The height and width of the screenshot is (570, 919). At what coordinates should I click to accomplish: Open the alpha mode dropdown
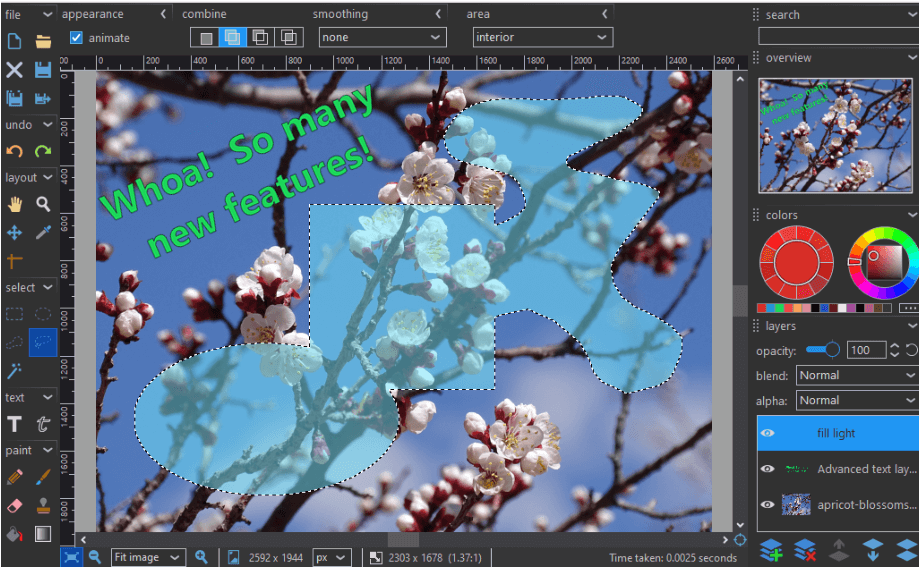857,401
